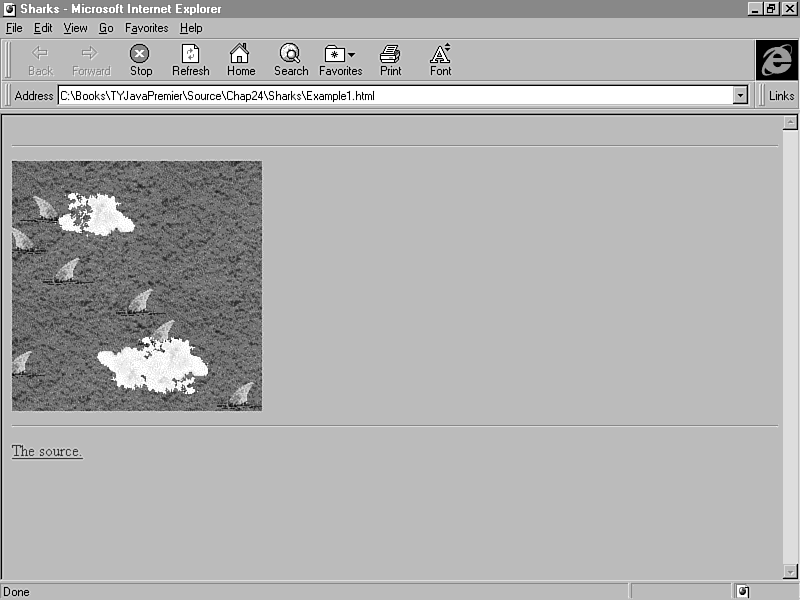Viewport: 800px width, 600px height.
Task: Click the Internet Explorer logo
Action: click(x=776, y=60)
